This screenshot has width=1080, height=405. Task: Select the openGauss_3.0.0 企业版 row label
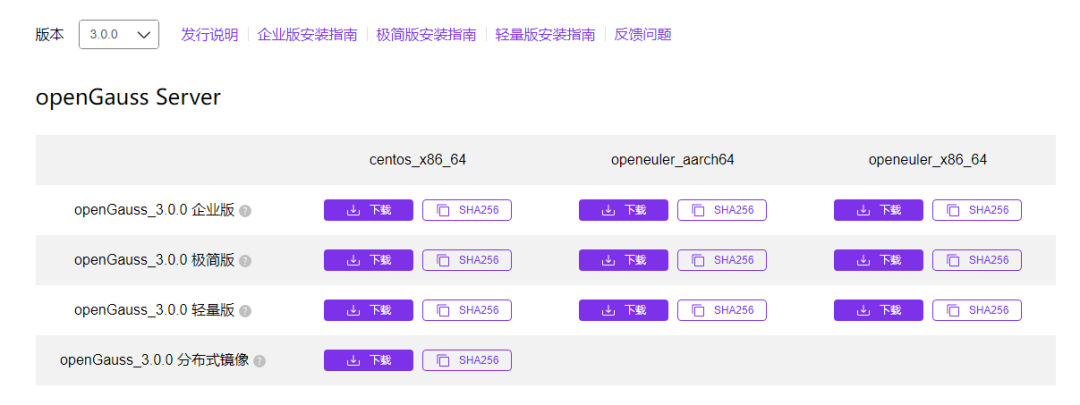tap(154, 210)
